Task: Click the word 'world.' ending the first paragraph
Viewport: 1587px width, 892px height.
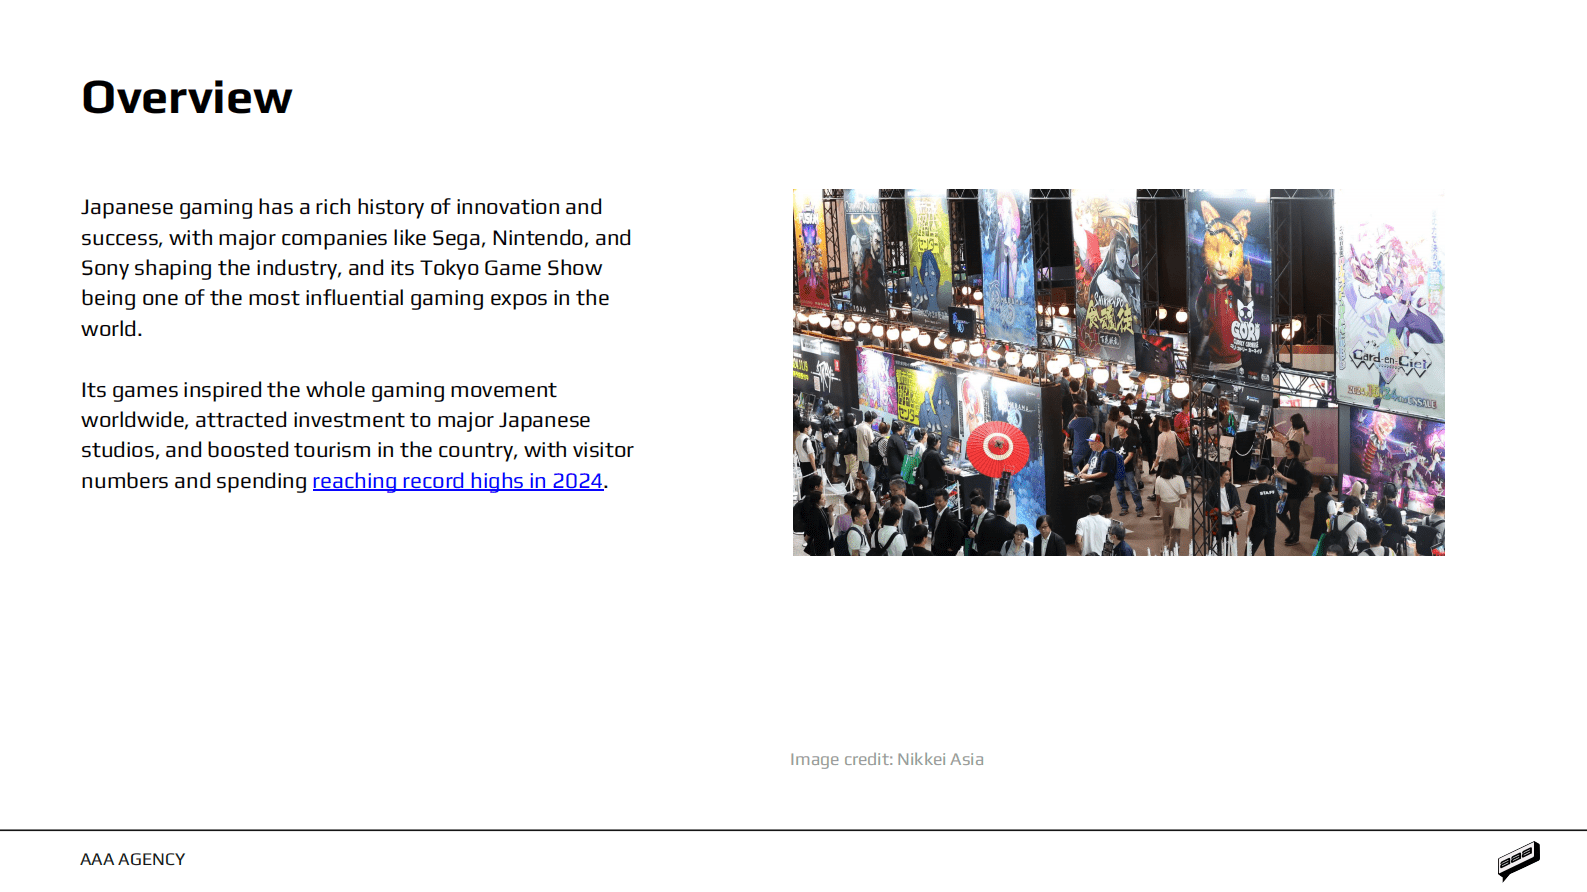Action: click(111, 329)
